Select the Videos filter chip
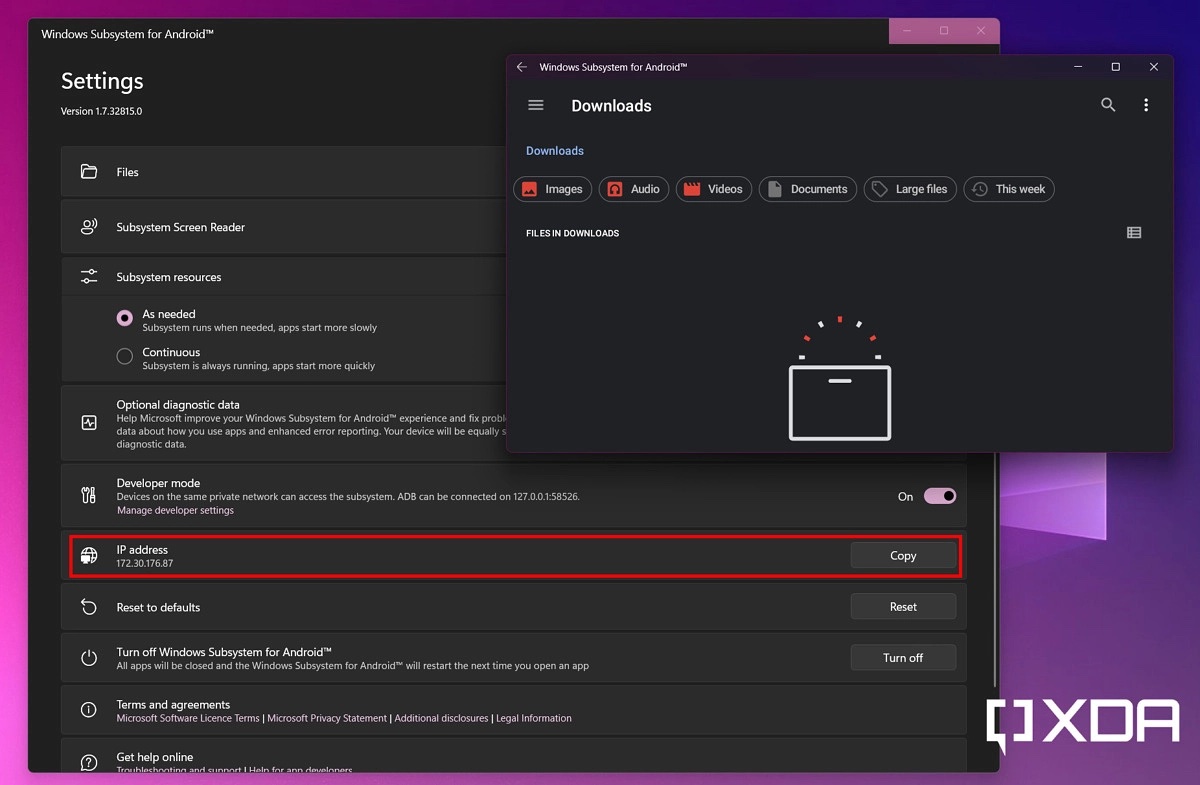The width and height of the screenshot is (1200, 785). (713, 189)
